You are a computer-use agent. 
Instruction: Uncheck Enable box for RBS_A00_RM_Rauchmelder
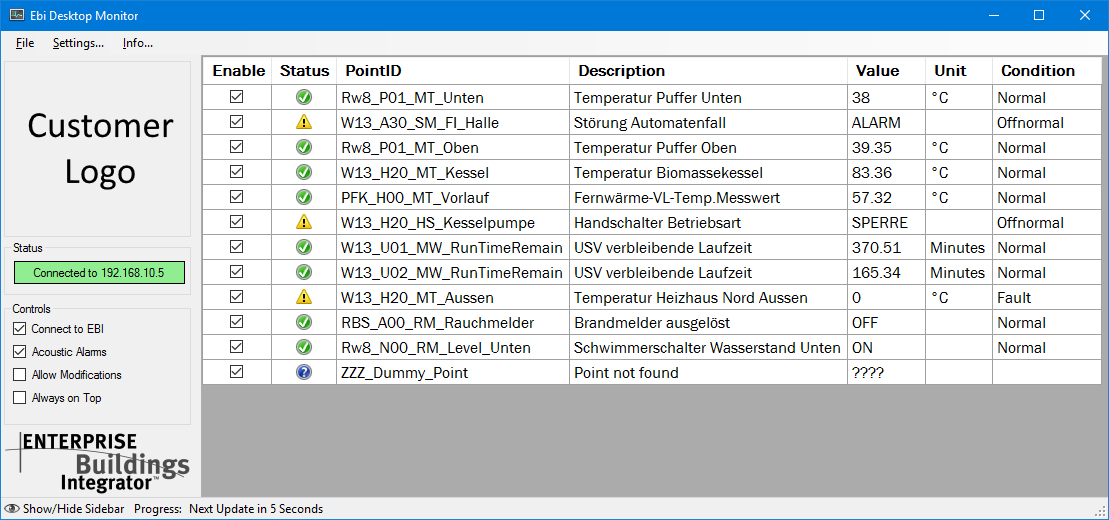tap(237, 322)
